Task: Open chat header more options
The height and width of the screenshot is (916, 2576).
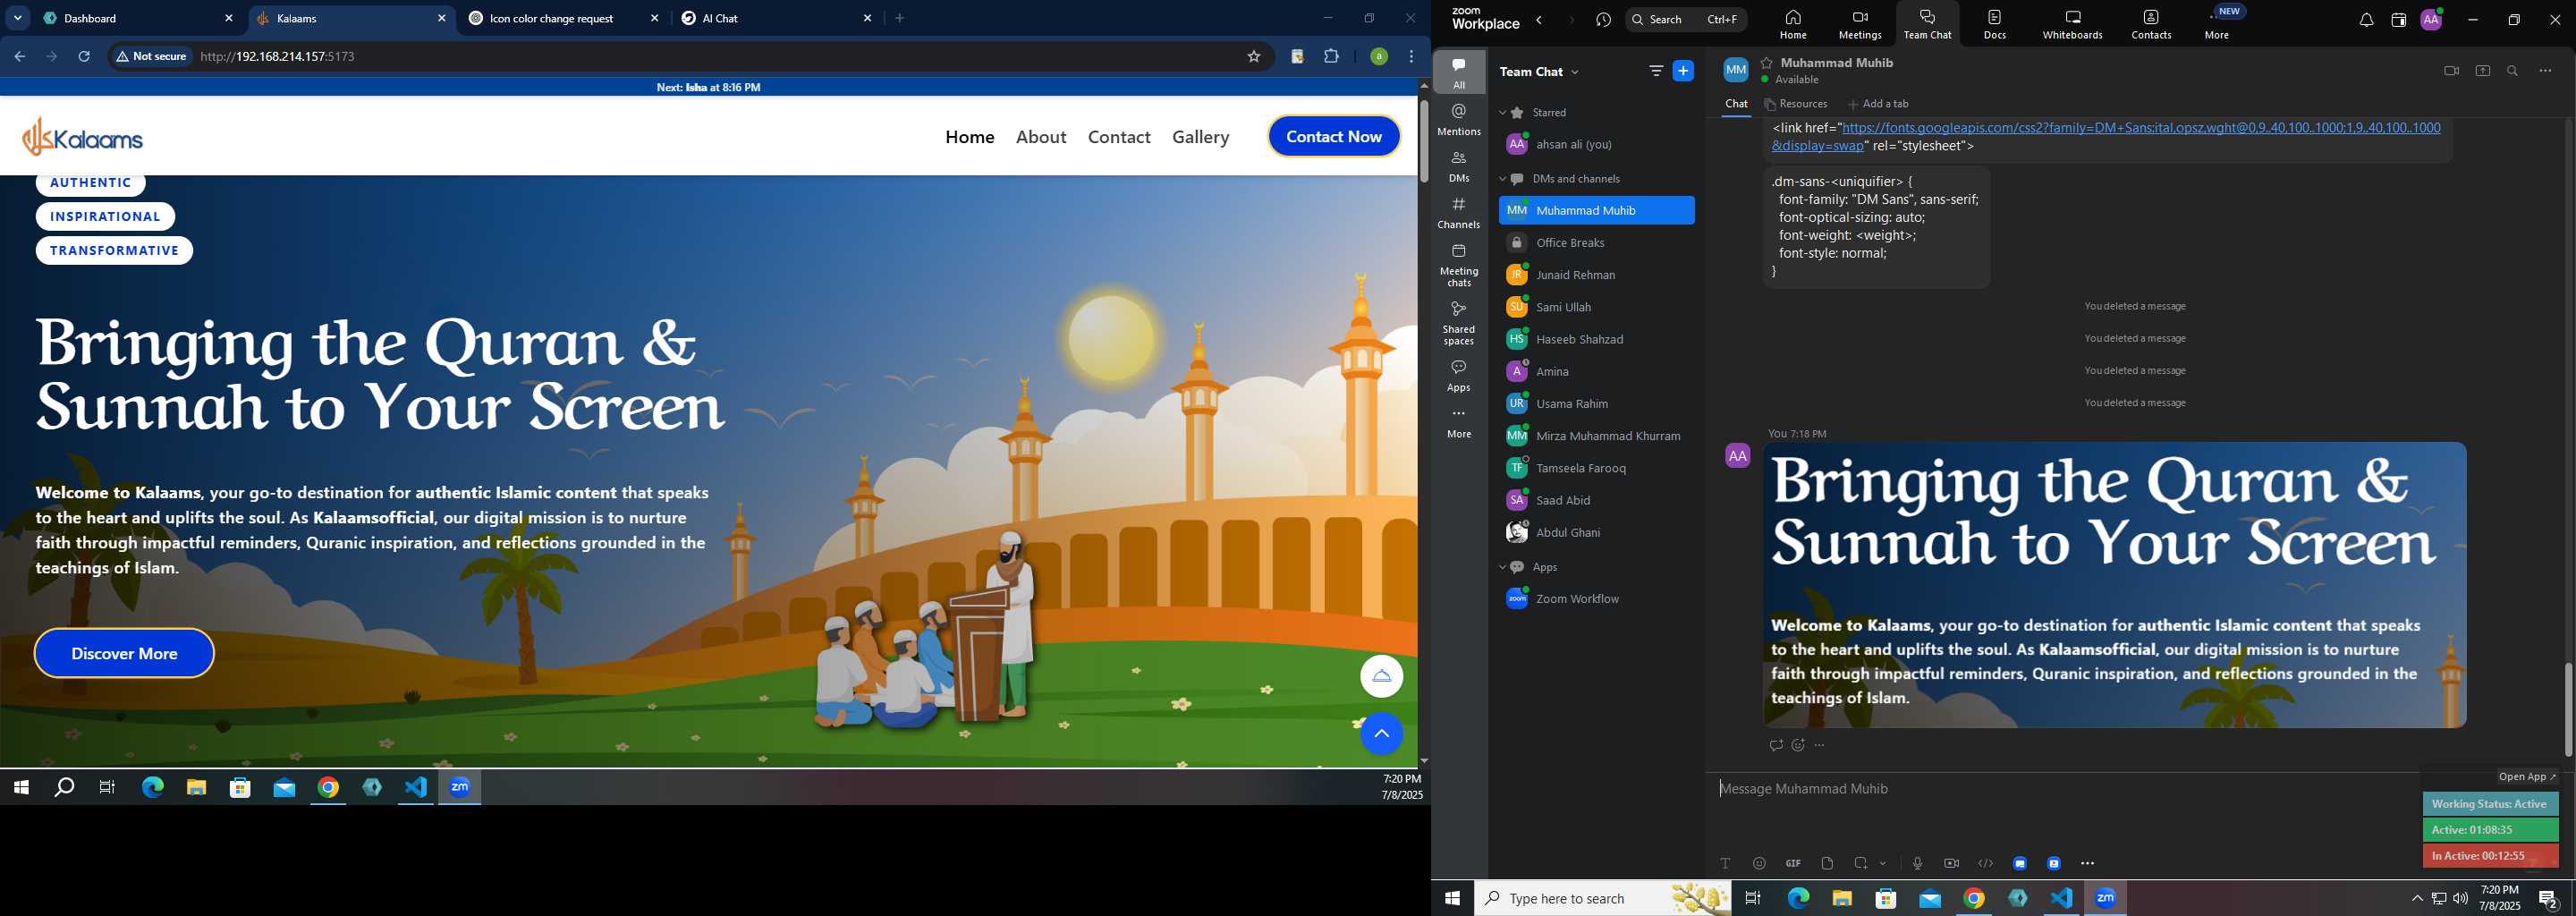Action: tap(2545, 71)
